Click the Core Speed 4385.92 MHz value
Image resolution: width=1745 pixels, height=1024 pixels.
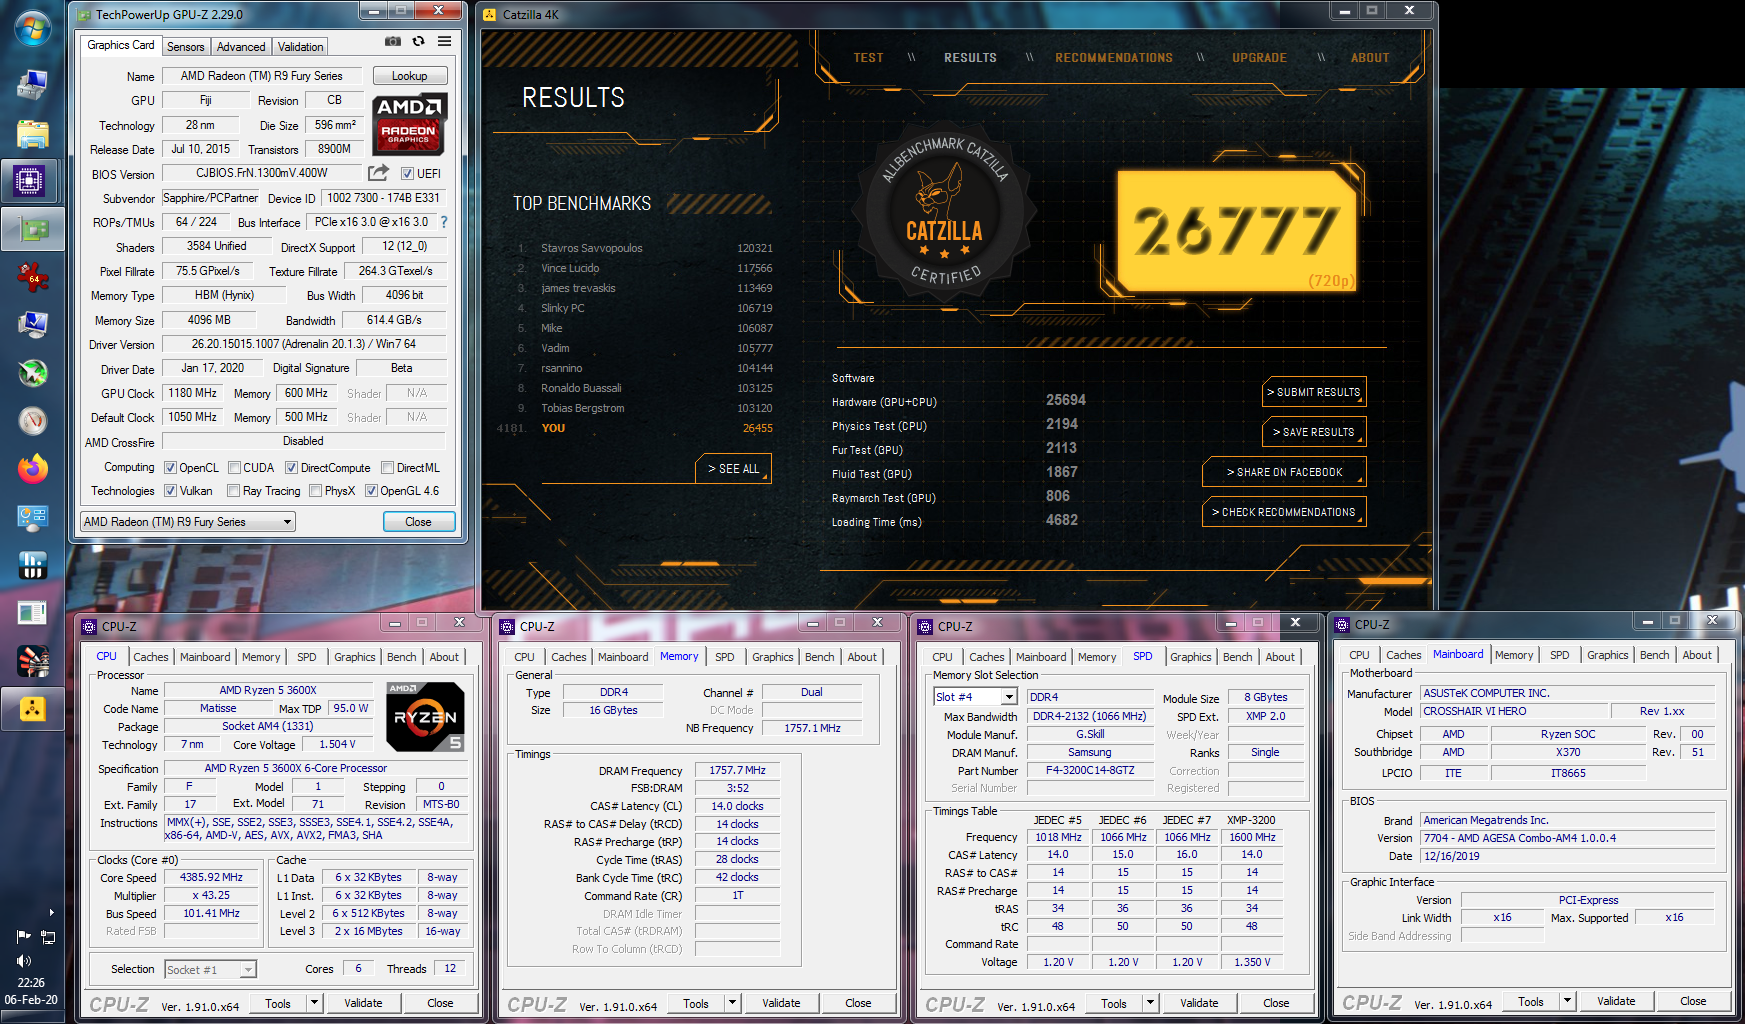(211, 877)
